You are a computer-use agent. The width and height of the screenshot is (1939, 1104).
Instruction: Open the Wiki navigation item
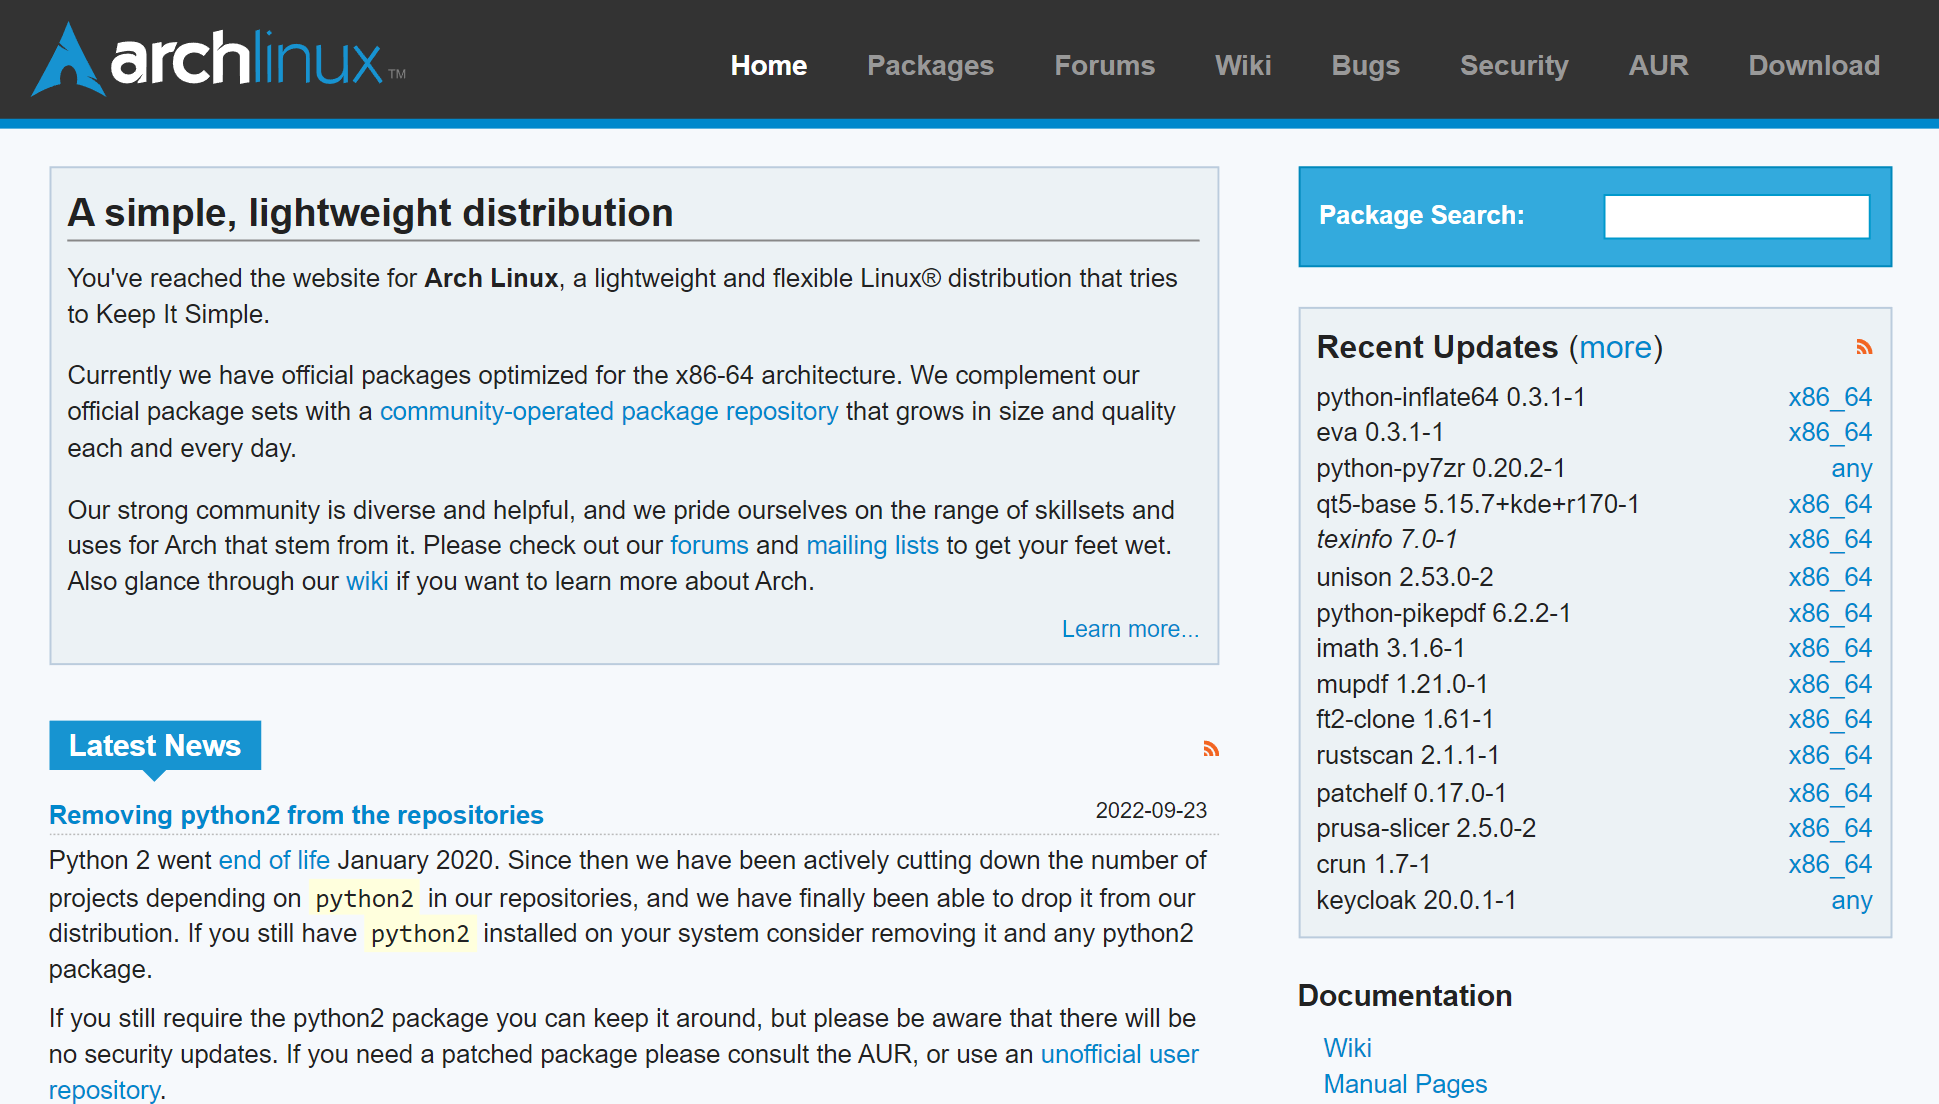[1243, 66]
